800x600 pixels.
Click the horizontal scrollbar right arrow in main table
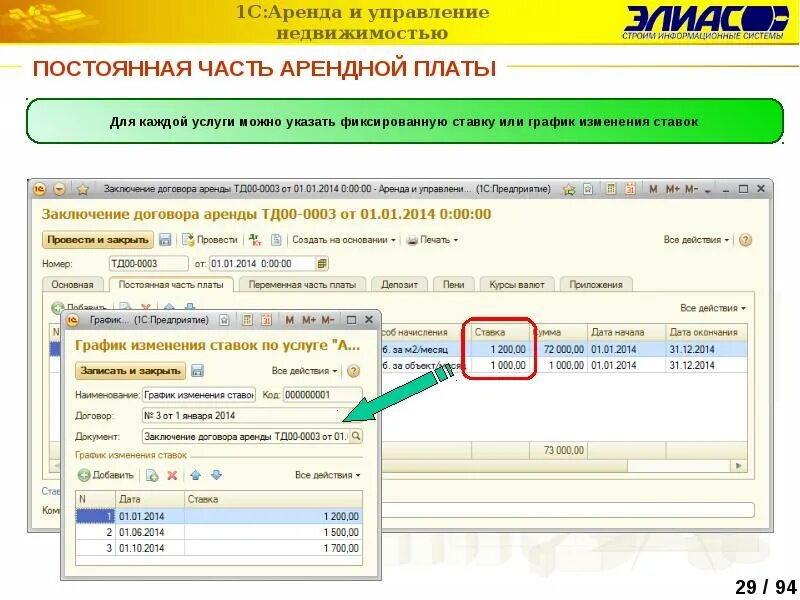pos(738,466)
